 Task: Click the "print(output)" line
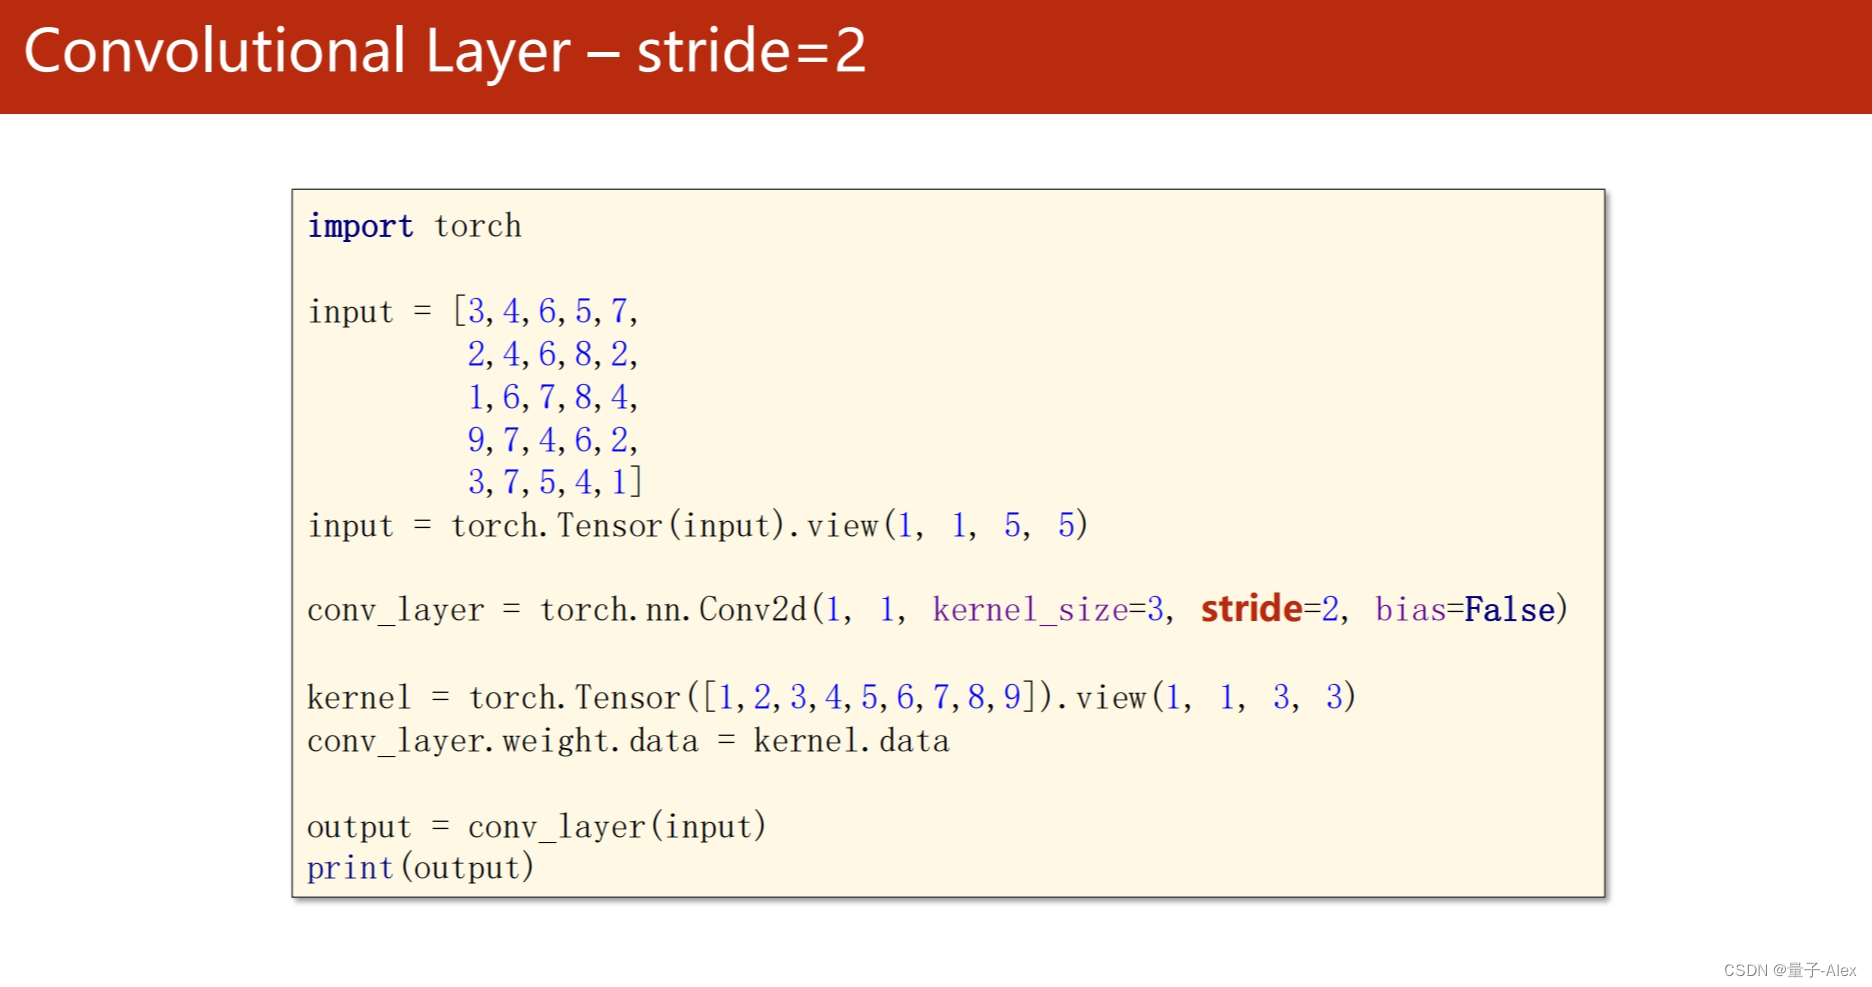pos(420,868)
